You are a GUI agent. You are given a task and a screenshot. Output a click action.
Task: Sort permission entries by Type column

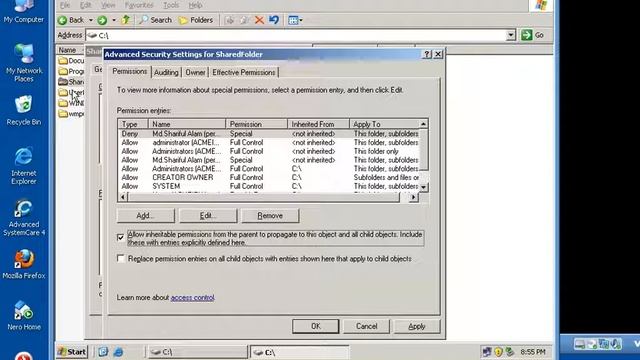[133, 124]
